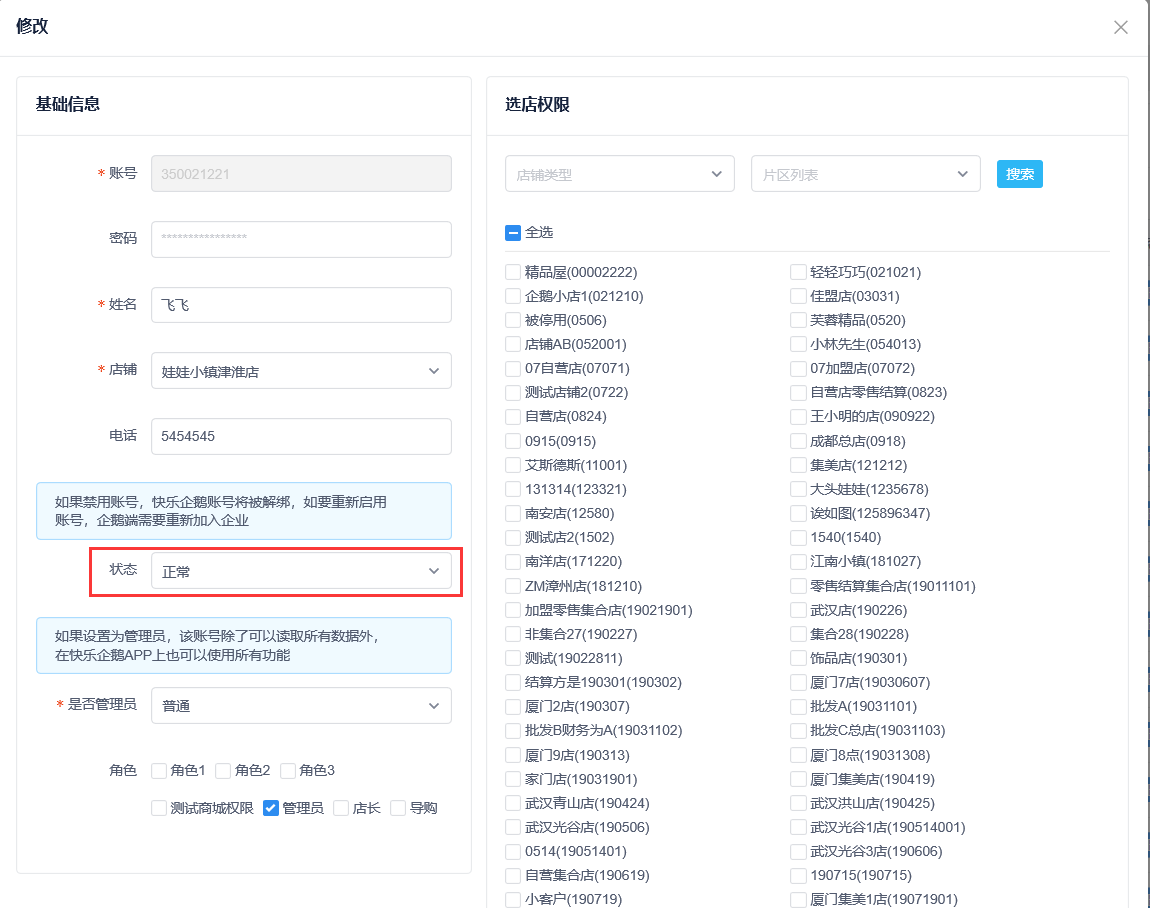Check store ZM漳州店(181210)
The height and width of the screenshot is (908, 1150).
point(513,586)
